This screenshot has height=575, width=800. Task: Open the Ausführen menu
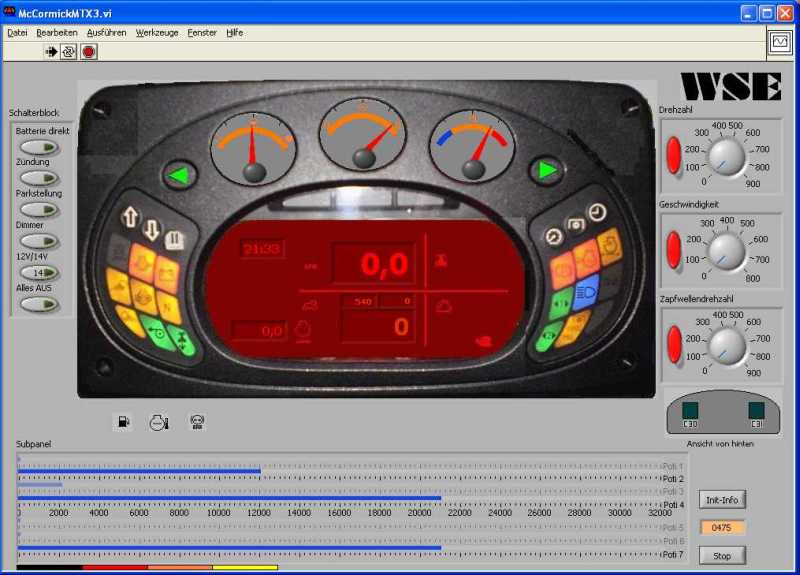[106, 33]
